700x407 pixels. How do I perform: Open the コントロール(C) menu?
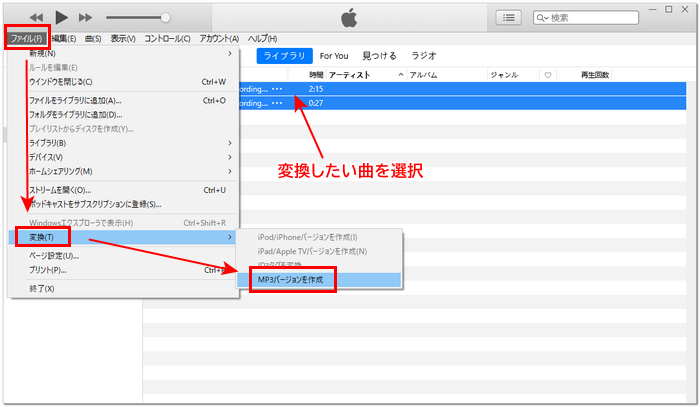tap(167, 39)
